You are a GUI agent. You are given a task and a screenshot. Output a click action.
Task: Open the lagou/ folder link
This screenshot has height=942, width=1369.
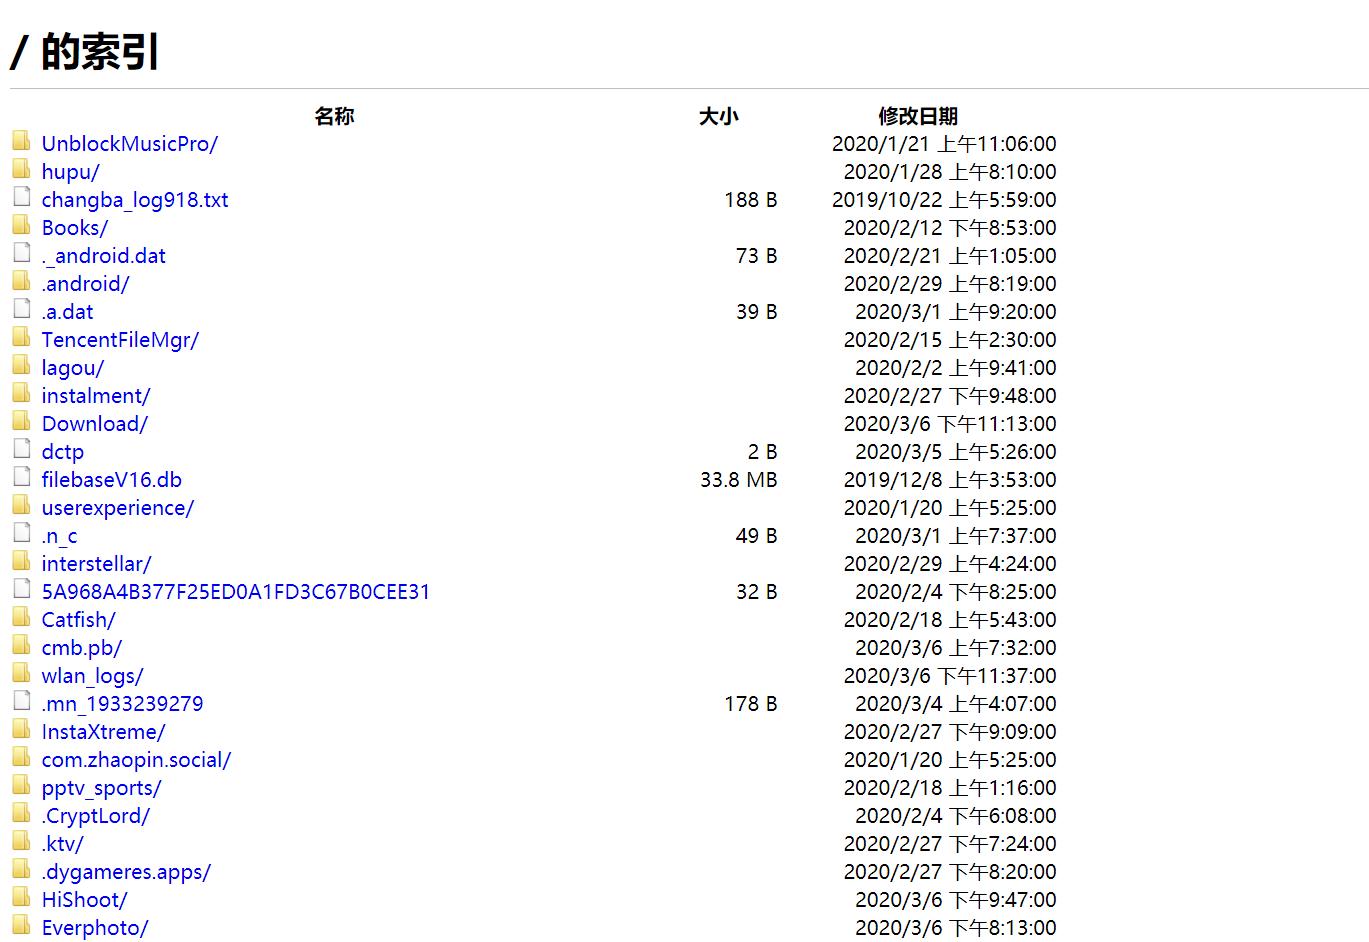coord(73,368)
